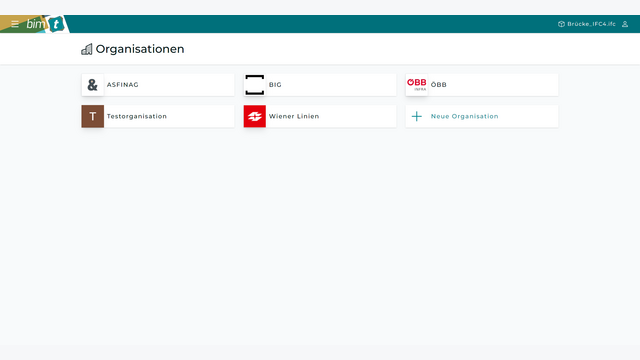Image resolution: width=640 pixels, height=360 pixels.
Task: Click the Organisationen page heading
Action: 140,49
